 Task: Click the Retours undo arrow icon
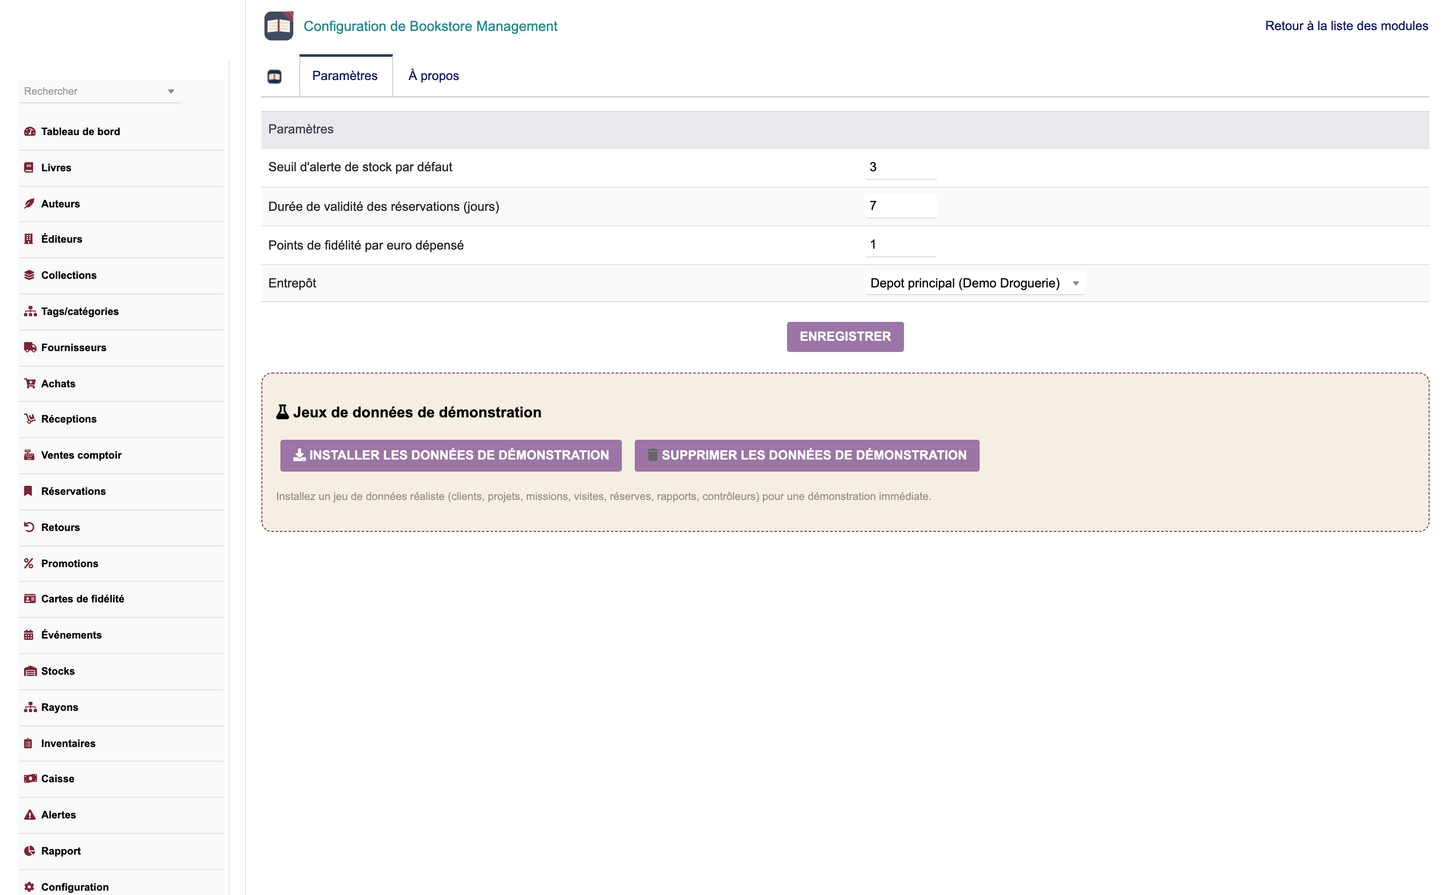coord(29,527)
